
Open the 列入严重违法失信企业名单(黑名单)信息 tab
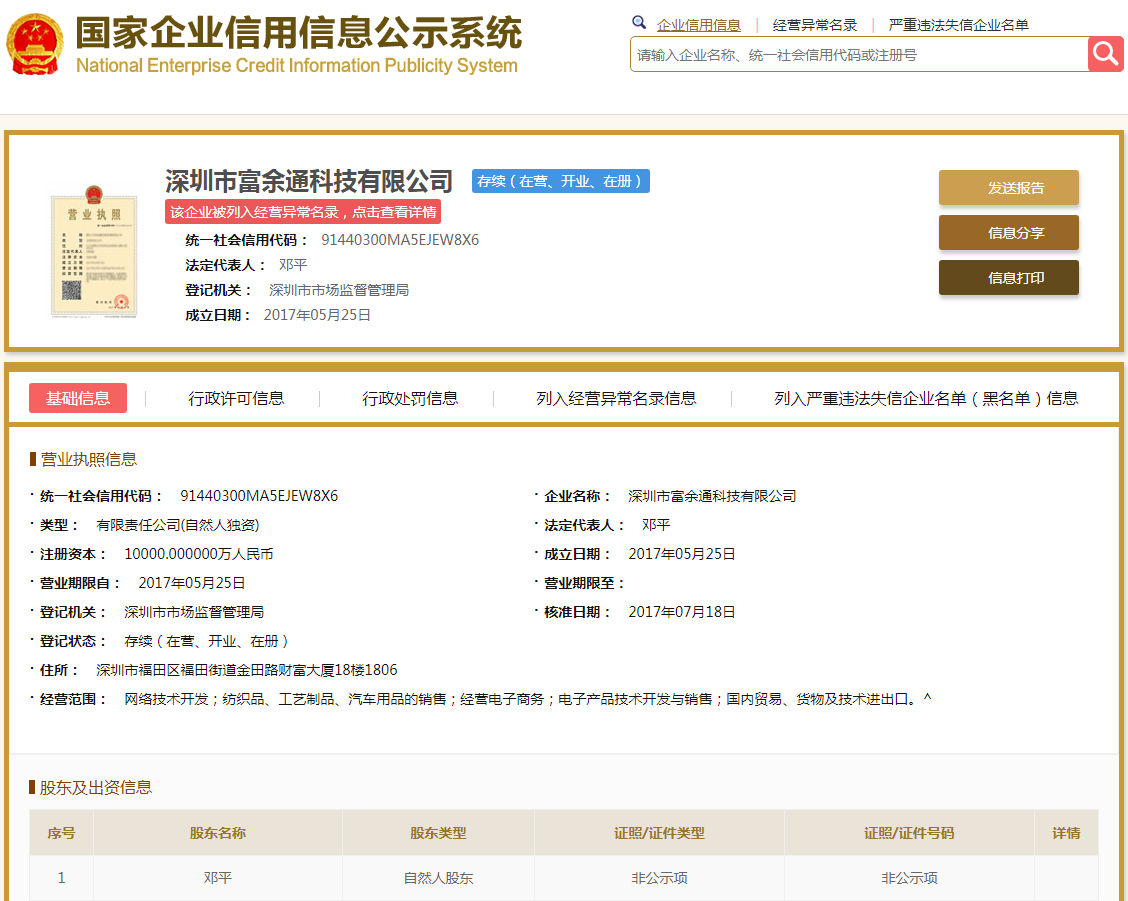pos(926,398)
